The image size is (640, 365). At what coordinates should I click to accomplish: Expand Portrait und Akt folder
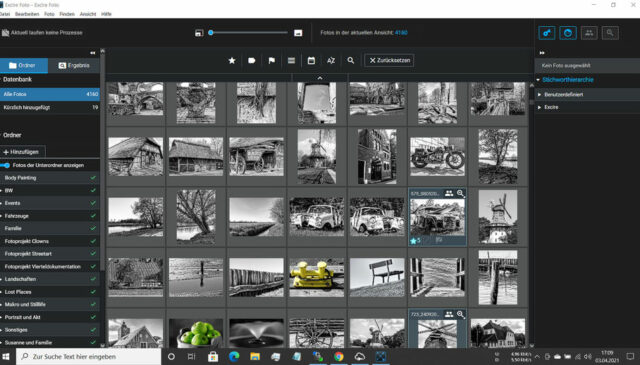[x=2, y=317]
